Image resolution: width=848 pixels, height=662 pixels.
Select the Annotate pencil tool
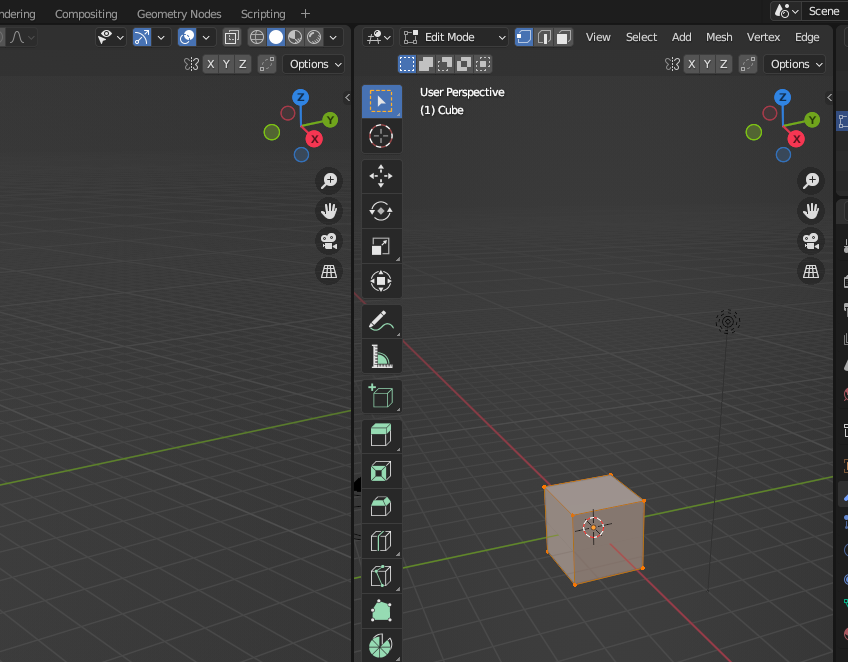point(381,321)
